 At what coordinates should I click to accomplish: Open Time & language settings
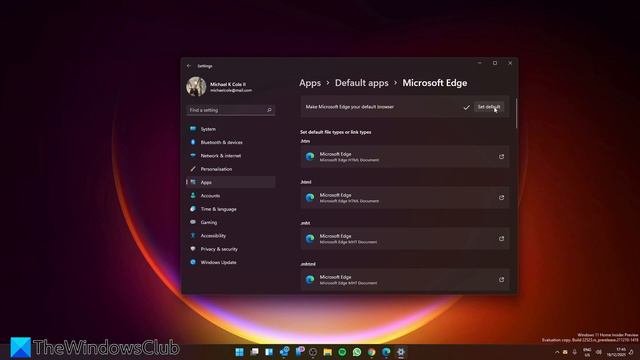point(231,209)
